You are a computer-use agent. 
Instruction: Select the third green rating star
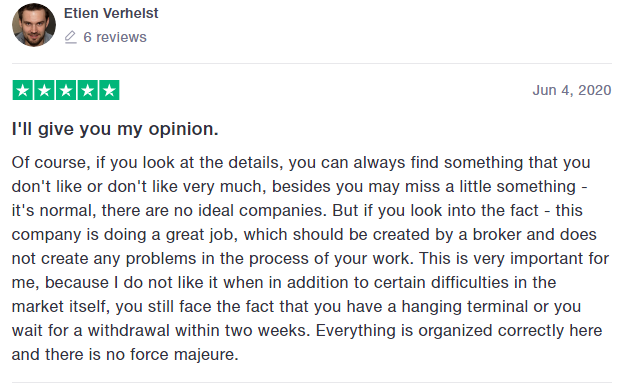66,90
